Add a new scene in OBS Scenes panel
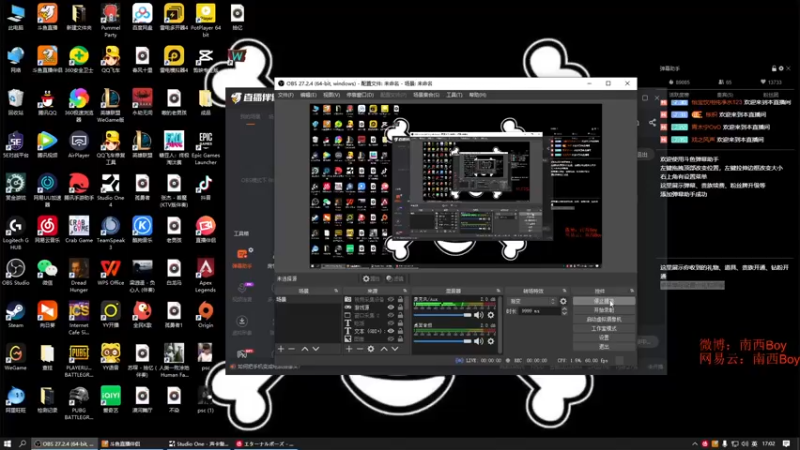The image size is (800, 450). (x=281, y=349)
